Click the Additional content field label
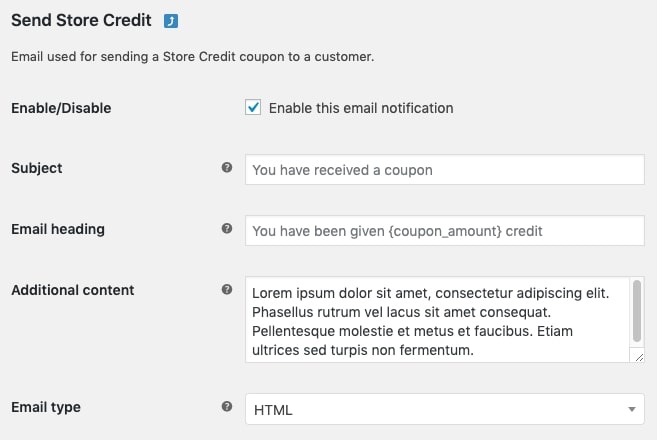The width and height of the screenshot is (657, 440). [x=72, y=290]
